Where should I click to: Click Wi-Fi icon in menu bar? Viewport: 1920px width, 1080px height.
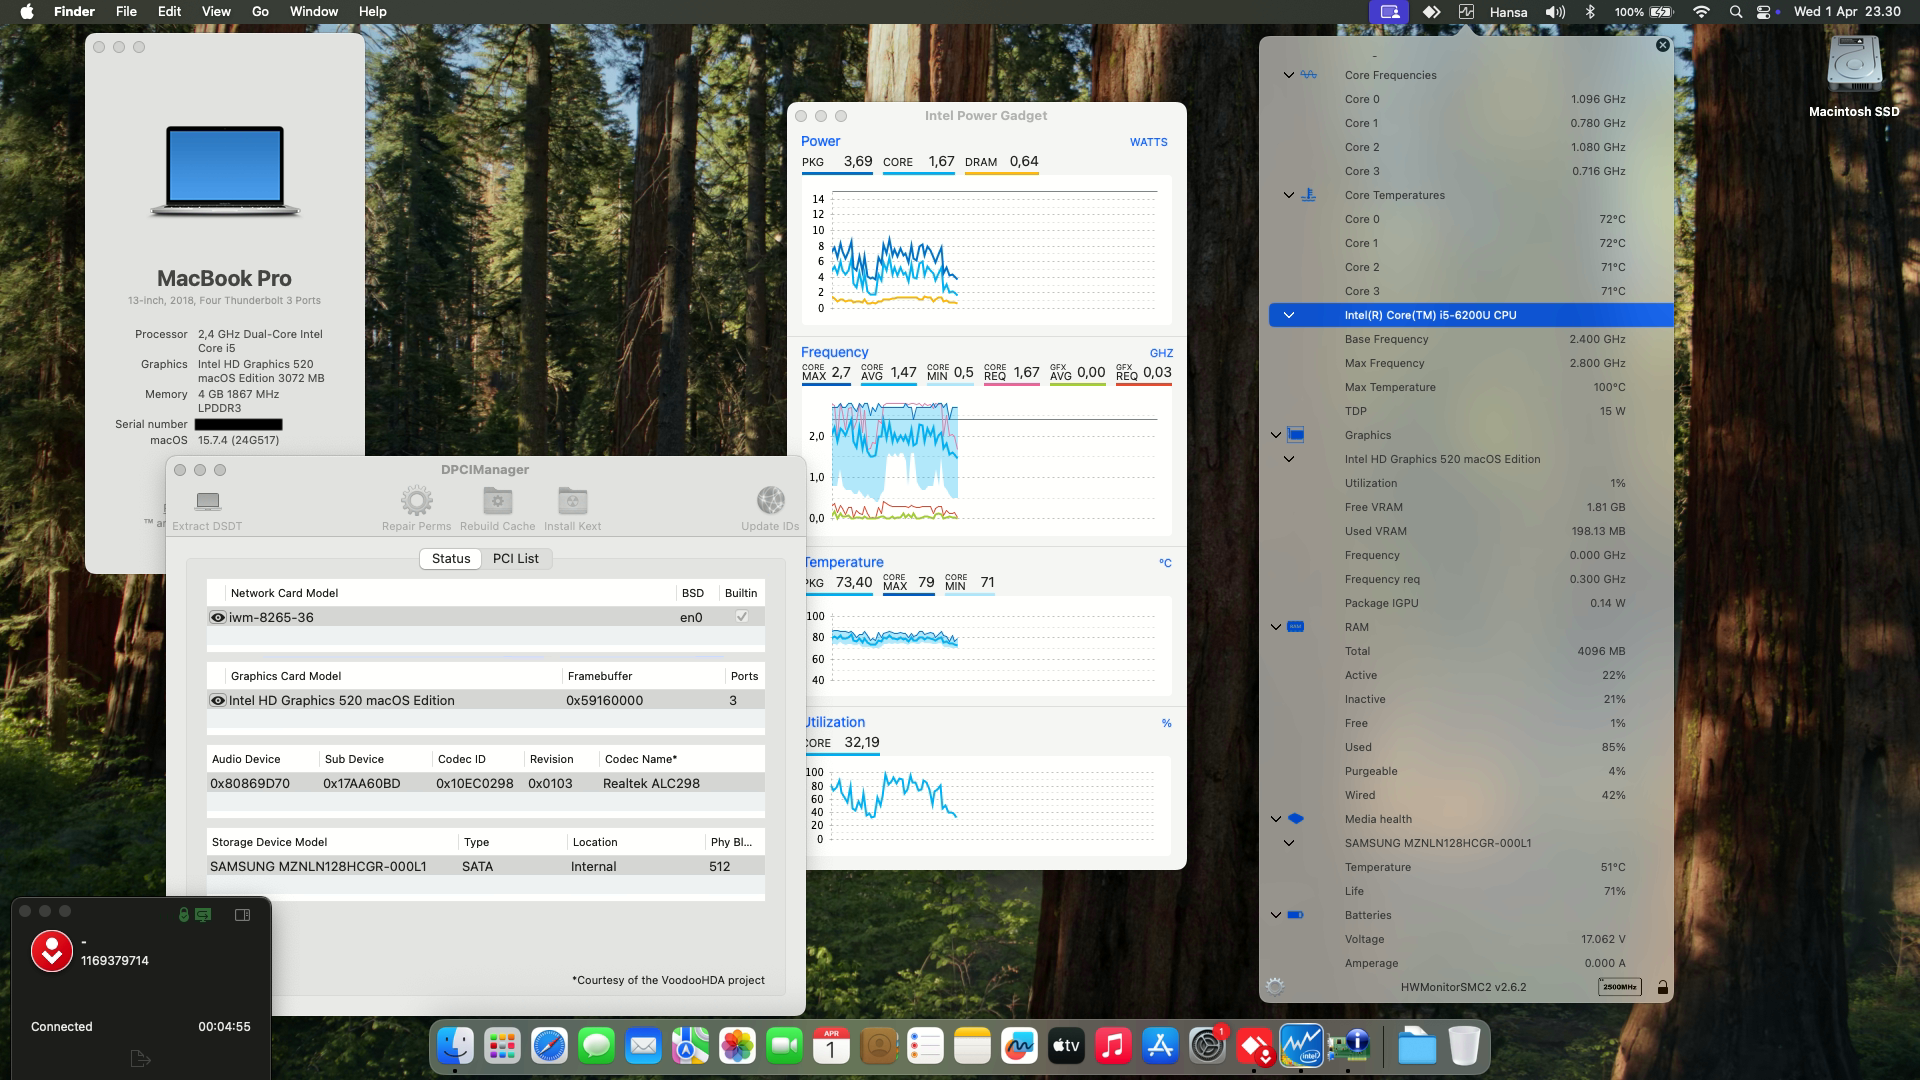click(x=1701, y=11)
